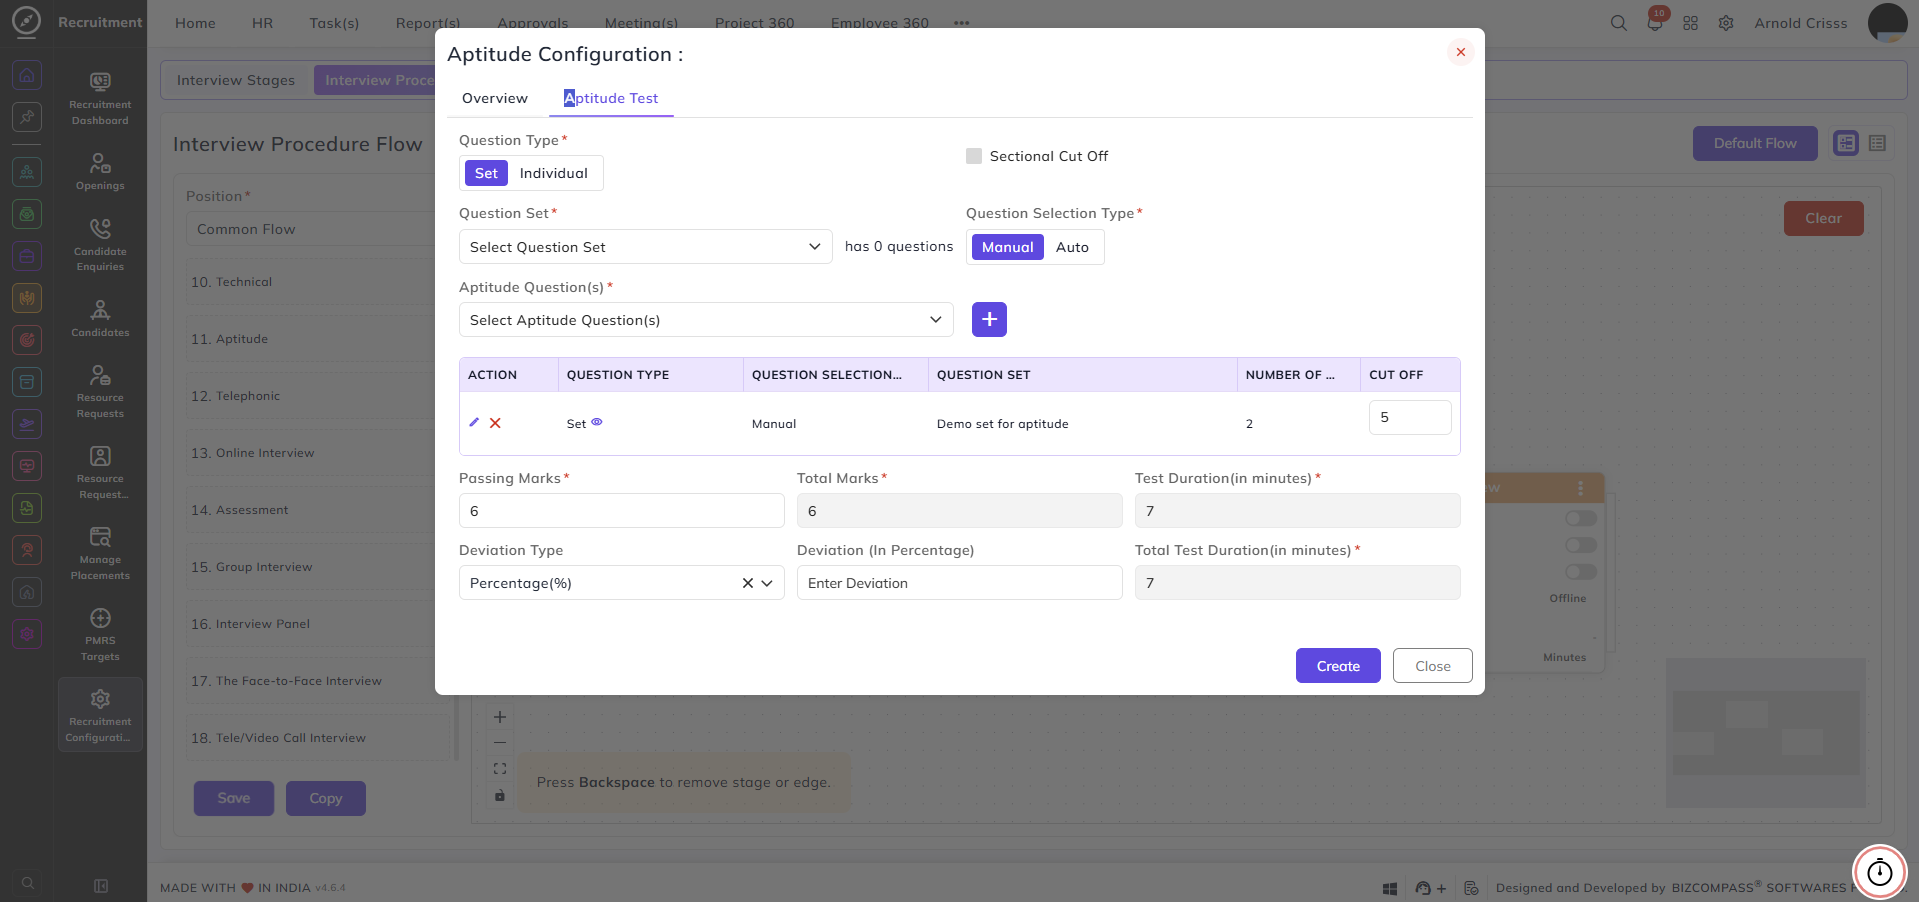Screen dimensions: 1919x902
Task: Zoom in on the flow canvas
Action: 500,717
